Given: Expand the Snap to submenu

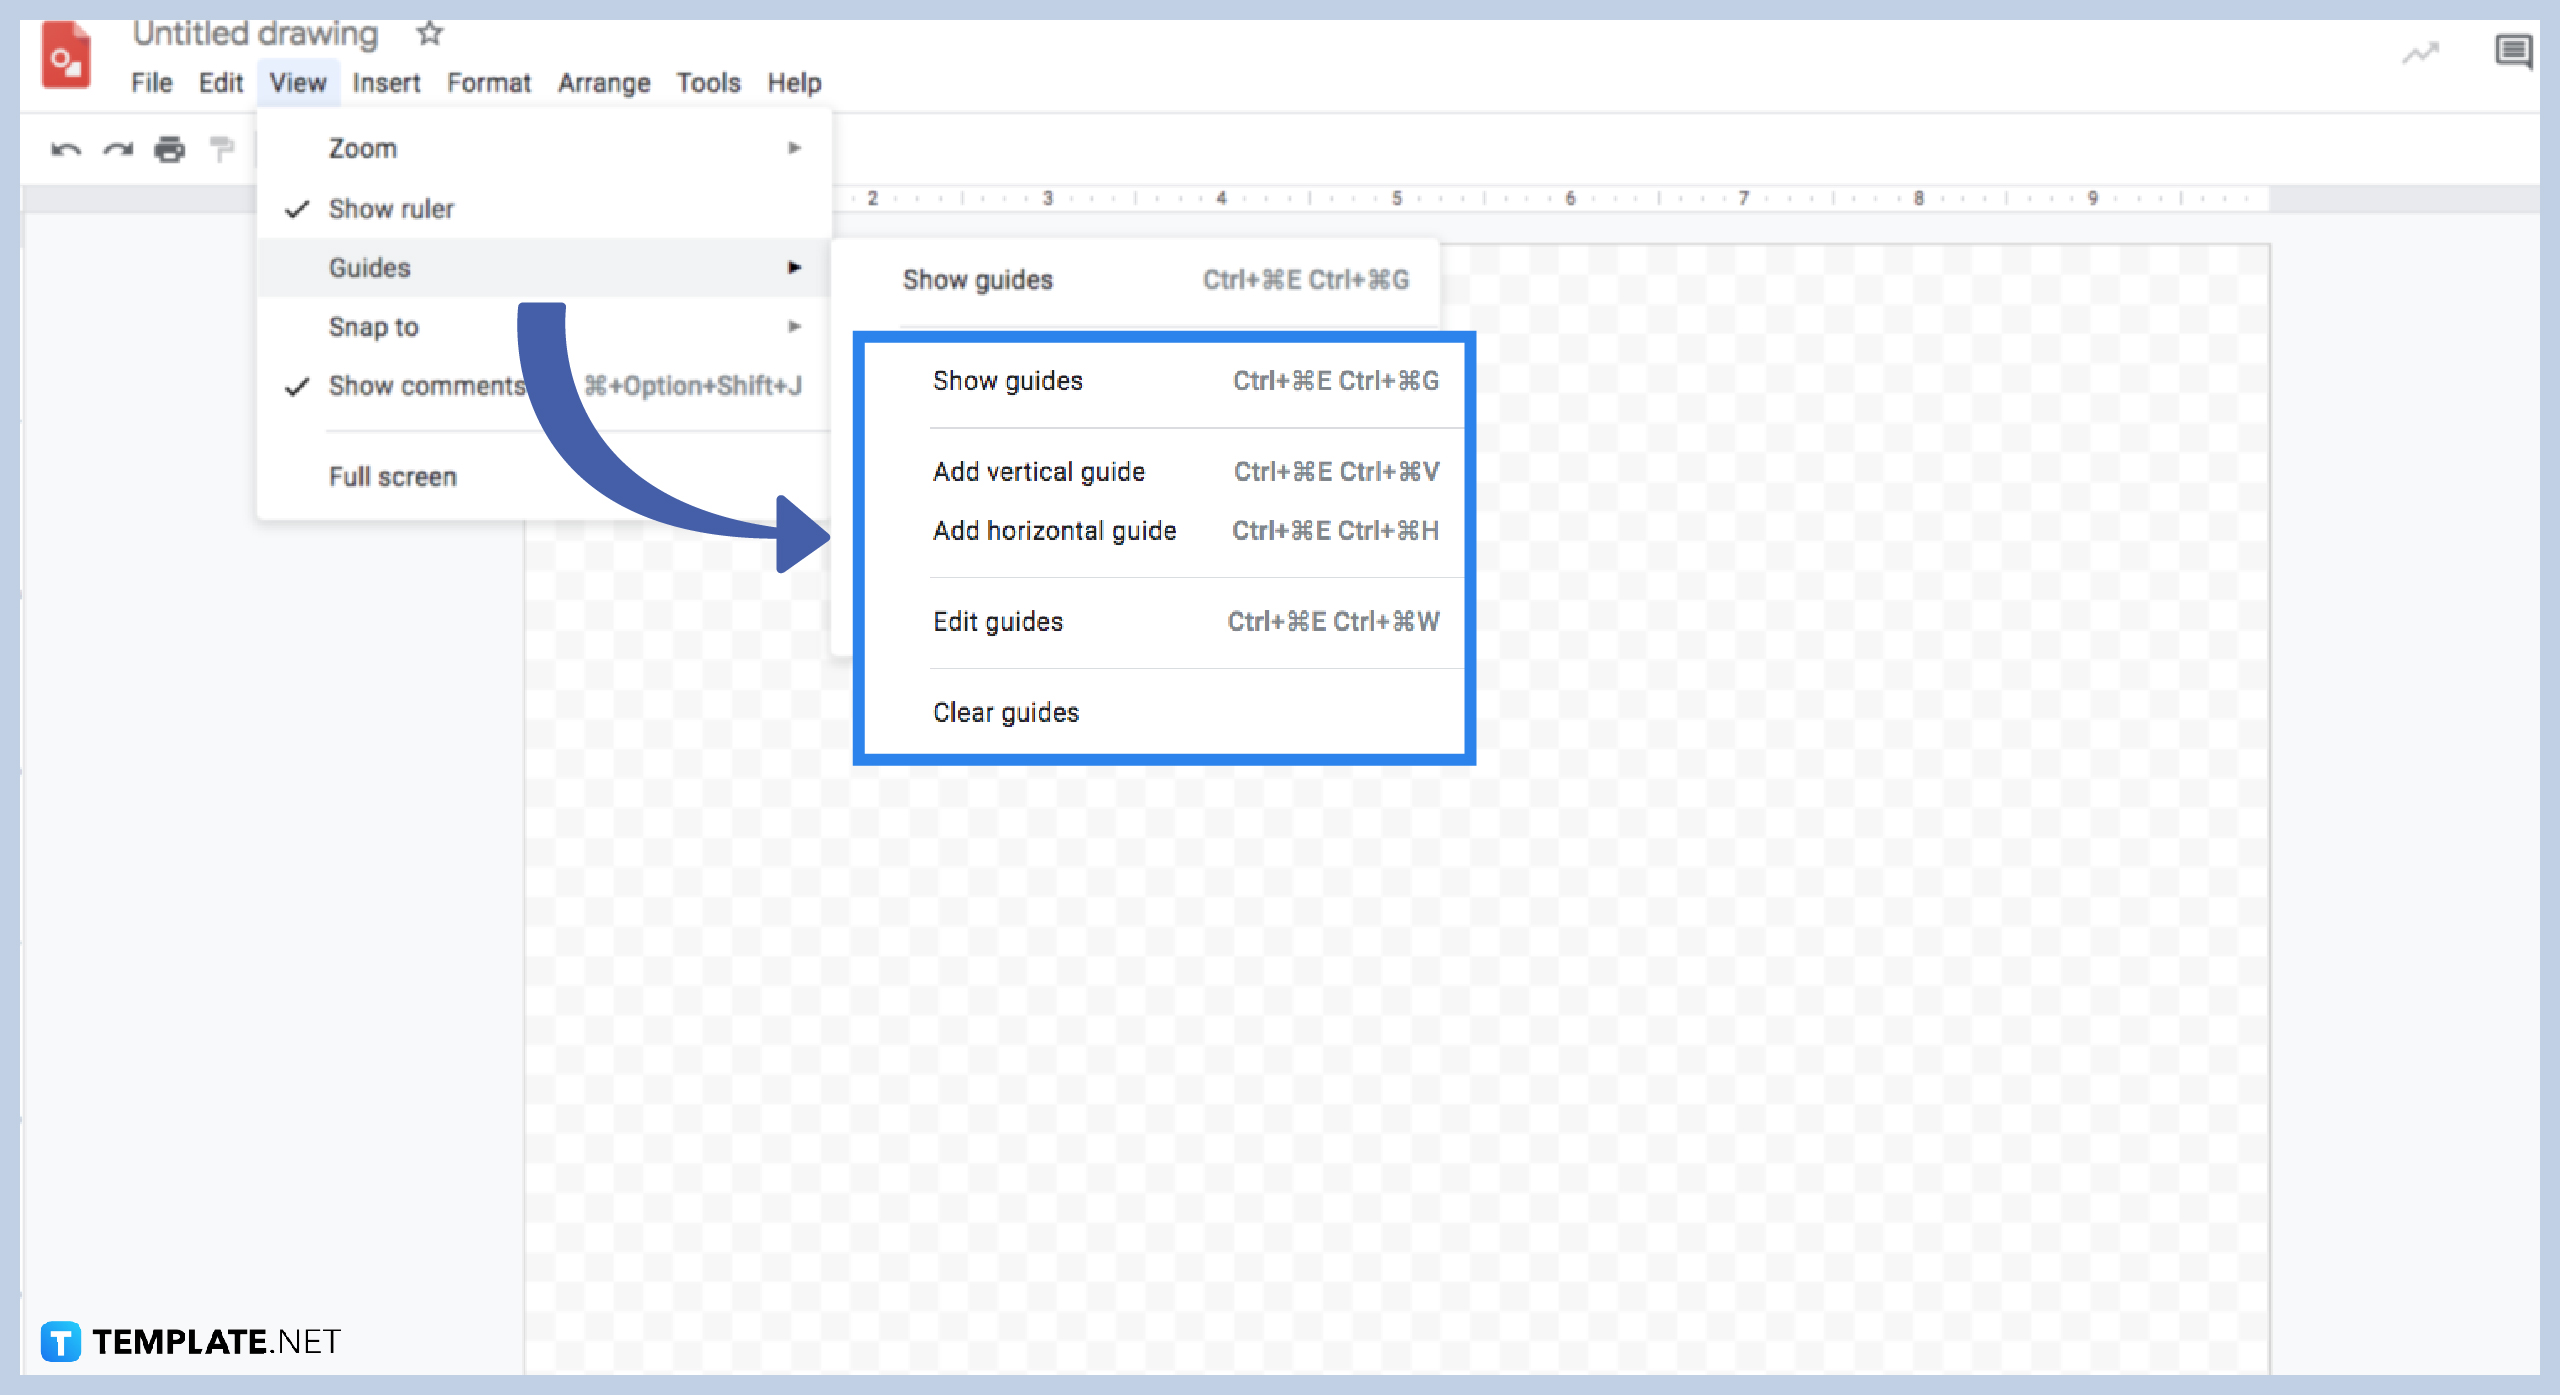Looking at the screenshot, I should click(x=373, y=326).
